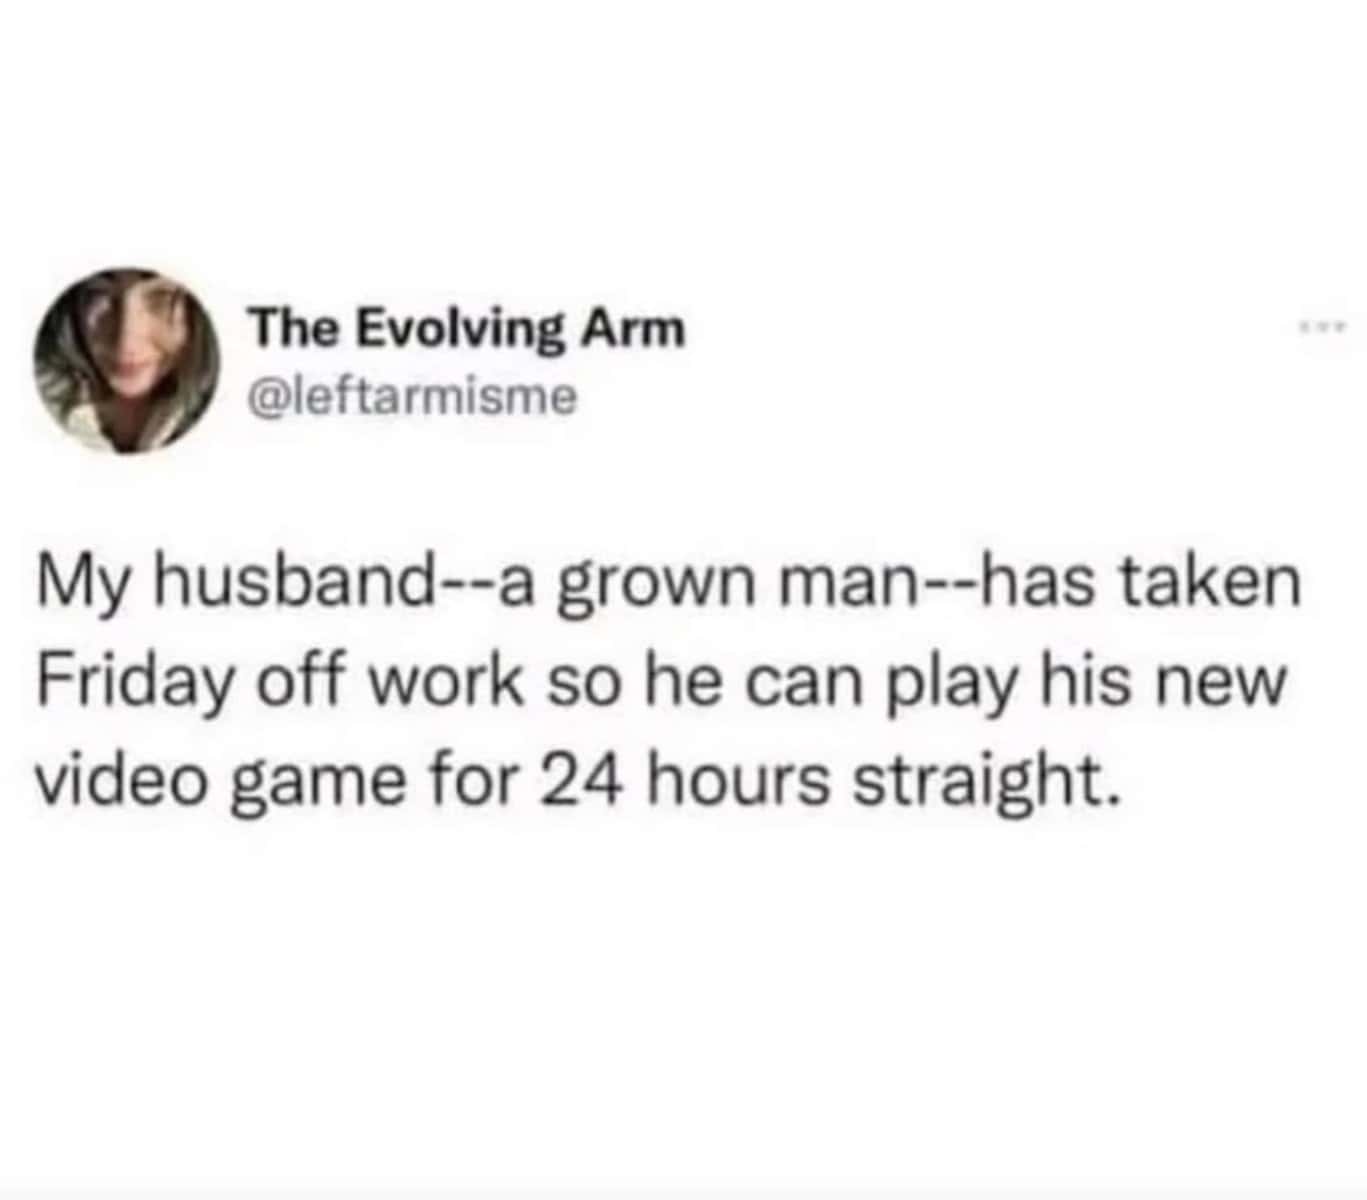Open The Evolving Arm's profile picture
The height and width of the screenshot is (1200, 1367).
pos(127,360)
